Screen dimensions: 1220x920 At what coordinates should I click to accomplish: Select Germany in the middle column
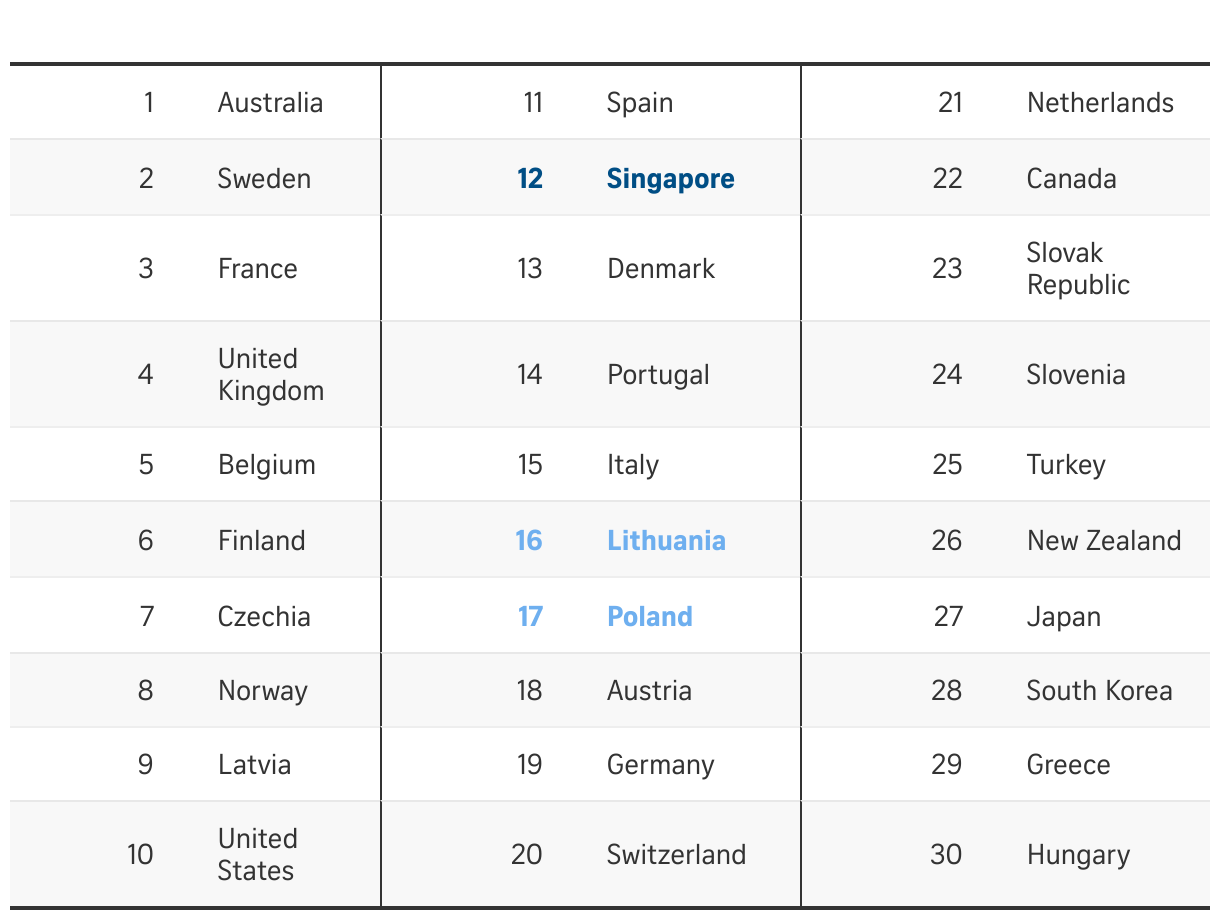(660, 765)
